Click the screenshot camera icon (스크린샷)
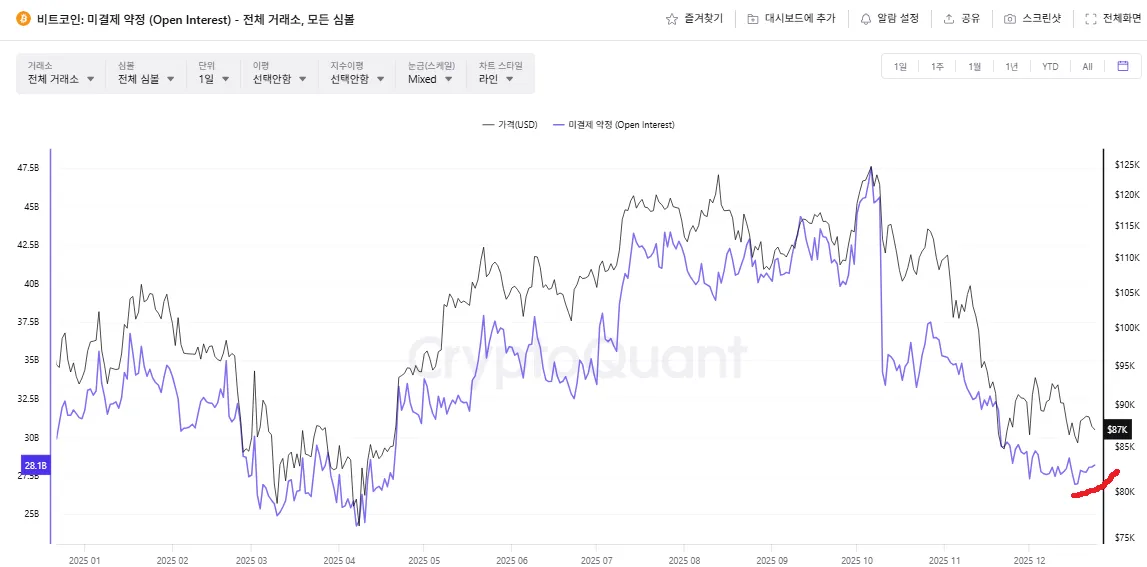This screenshot has width=1147, height=567. (1010, 19)
